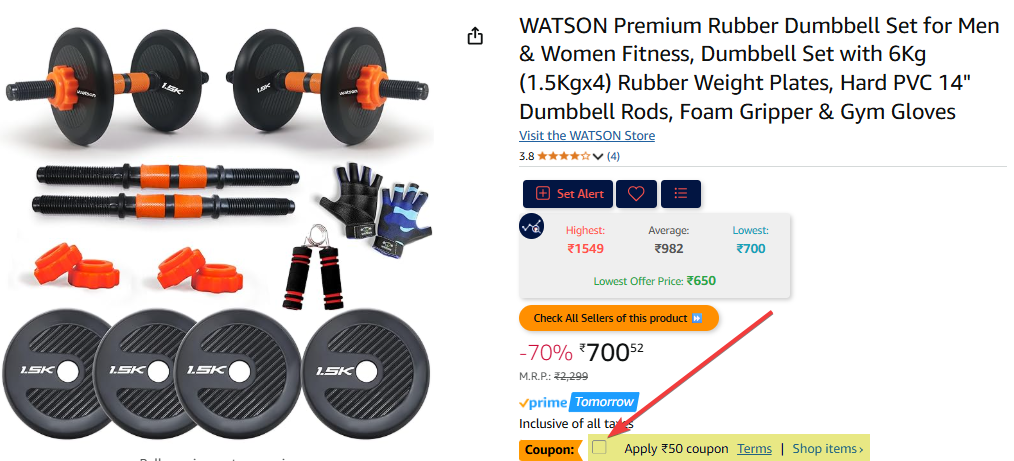This screenshot has width=1014, height=461.
Task: Click the Tomorrow delivery badge
Action: point(604,402)
